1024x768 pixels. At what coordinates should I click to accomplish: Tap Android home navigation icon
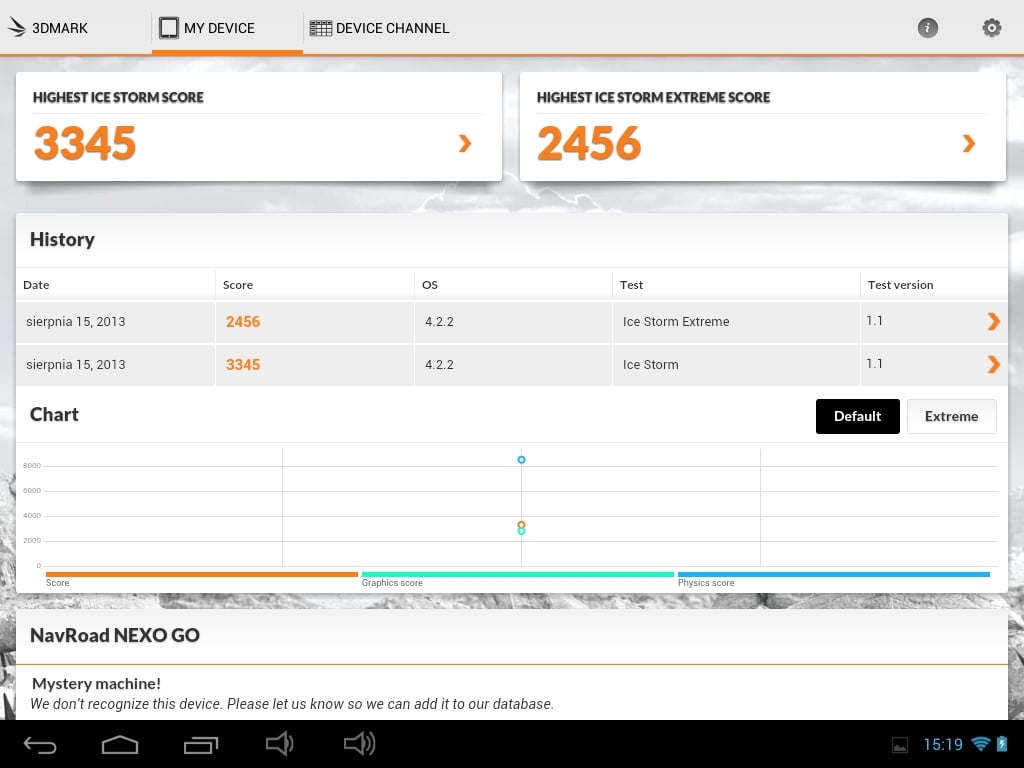tap(120, 744)
